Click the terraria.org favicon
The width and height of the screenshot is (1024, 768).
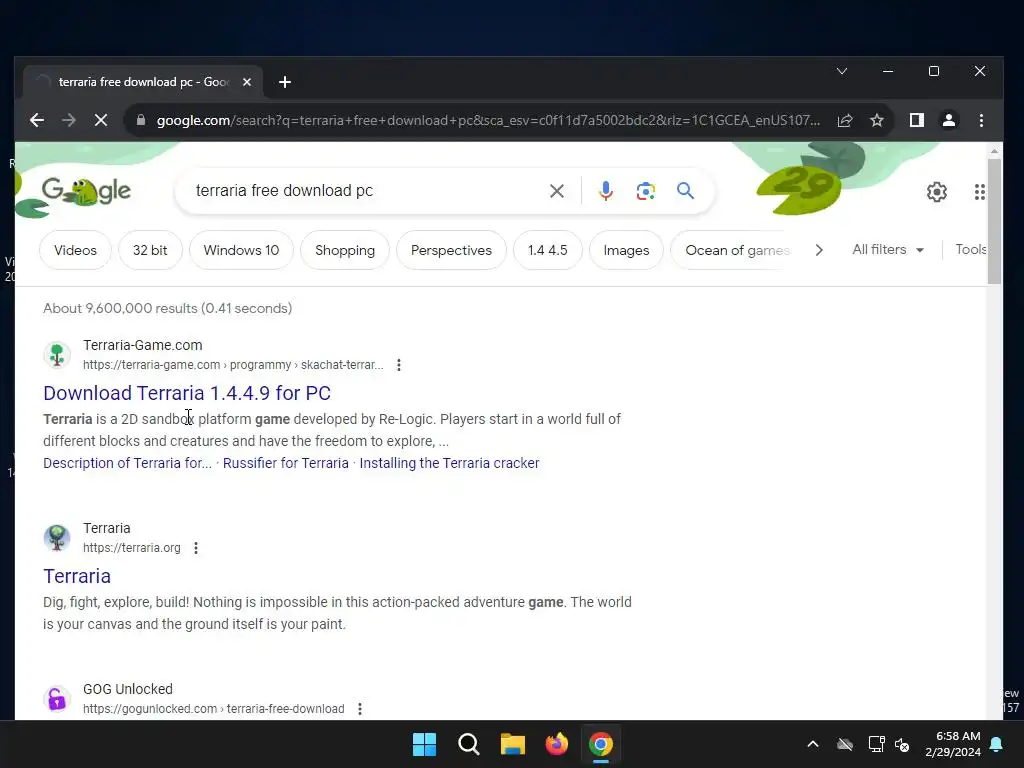57,537
